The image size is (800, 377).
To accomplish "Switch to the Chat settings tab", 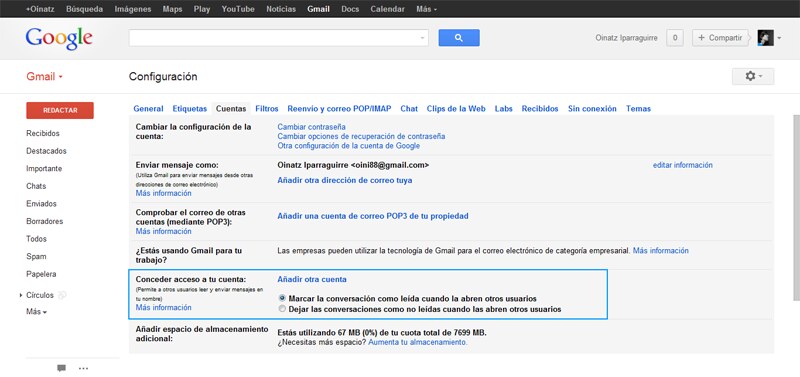I will point(409,109).
